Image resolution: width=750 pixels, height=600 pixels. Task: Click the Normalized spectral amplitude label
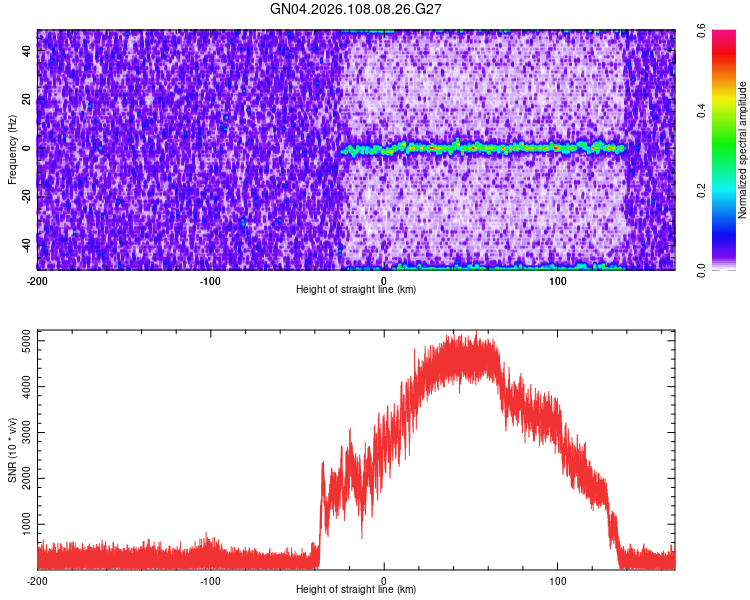[x=742, y=150]
